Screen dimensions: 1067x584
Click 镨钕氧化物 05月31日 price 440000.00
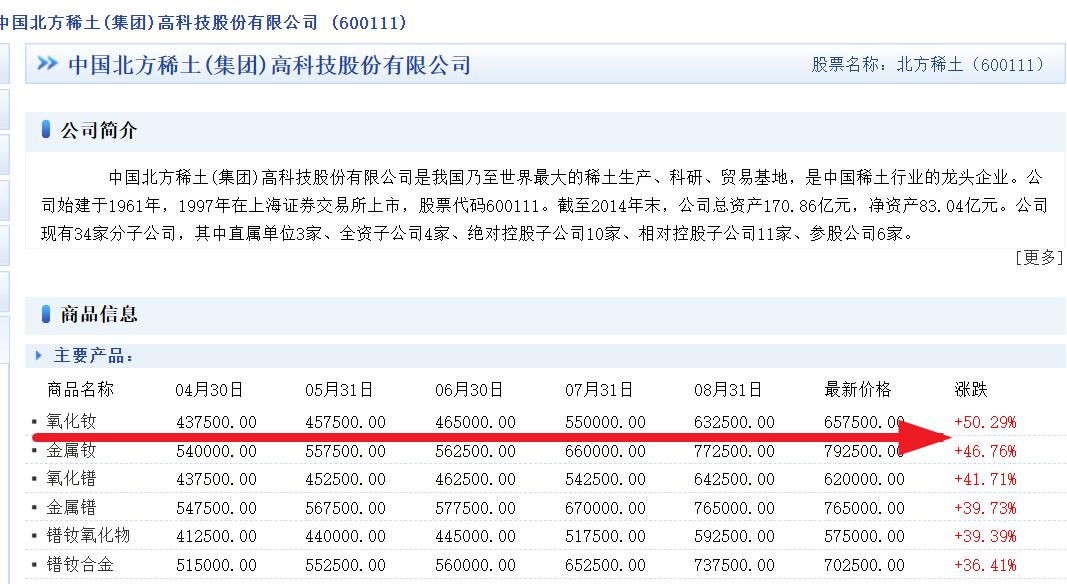point(346,537)
